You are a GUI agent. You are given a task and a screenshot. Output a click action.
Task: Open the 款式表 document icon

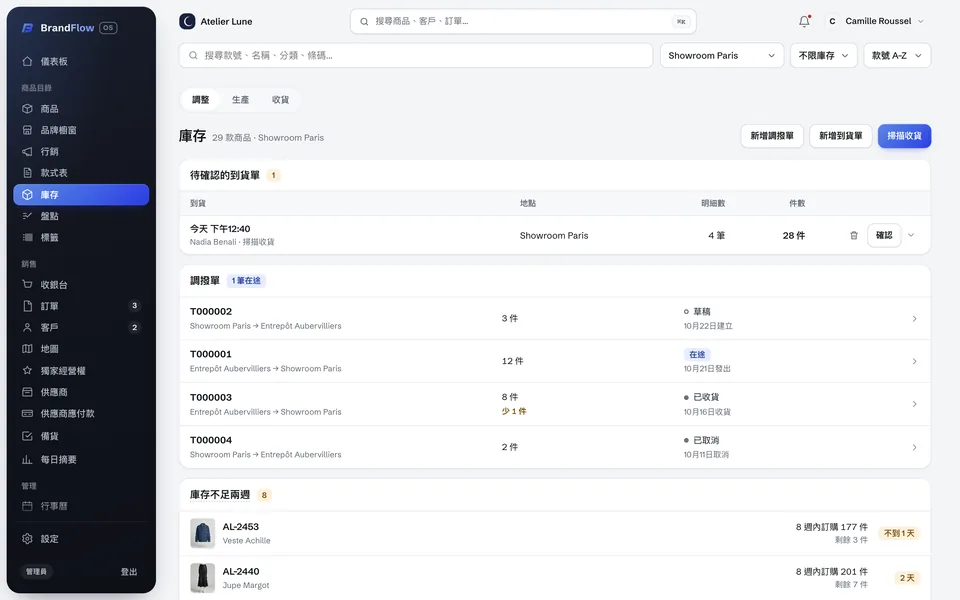(x=27, y=173)
